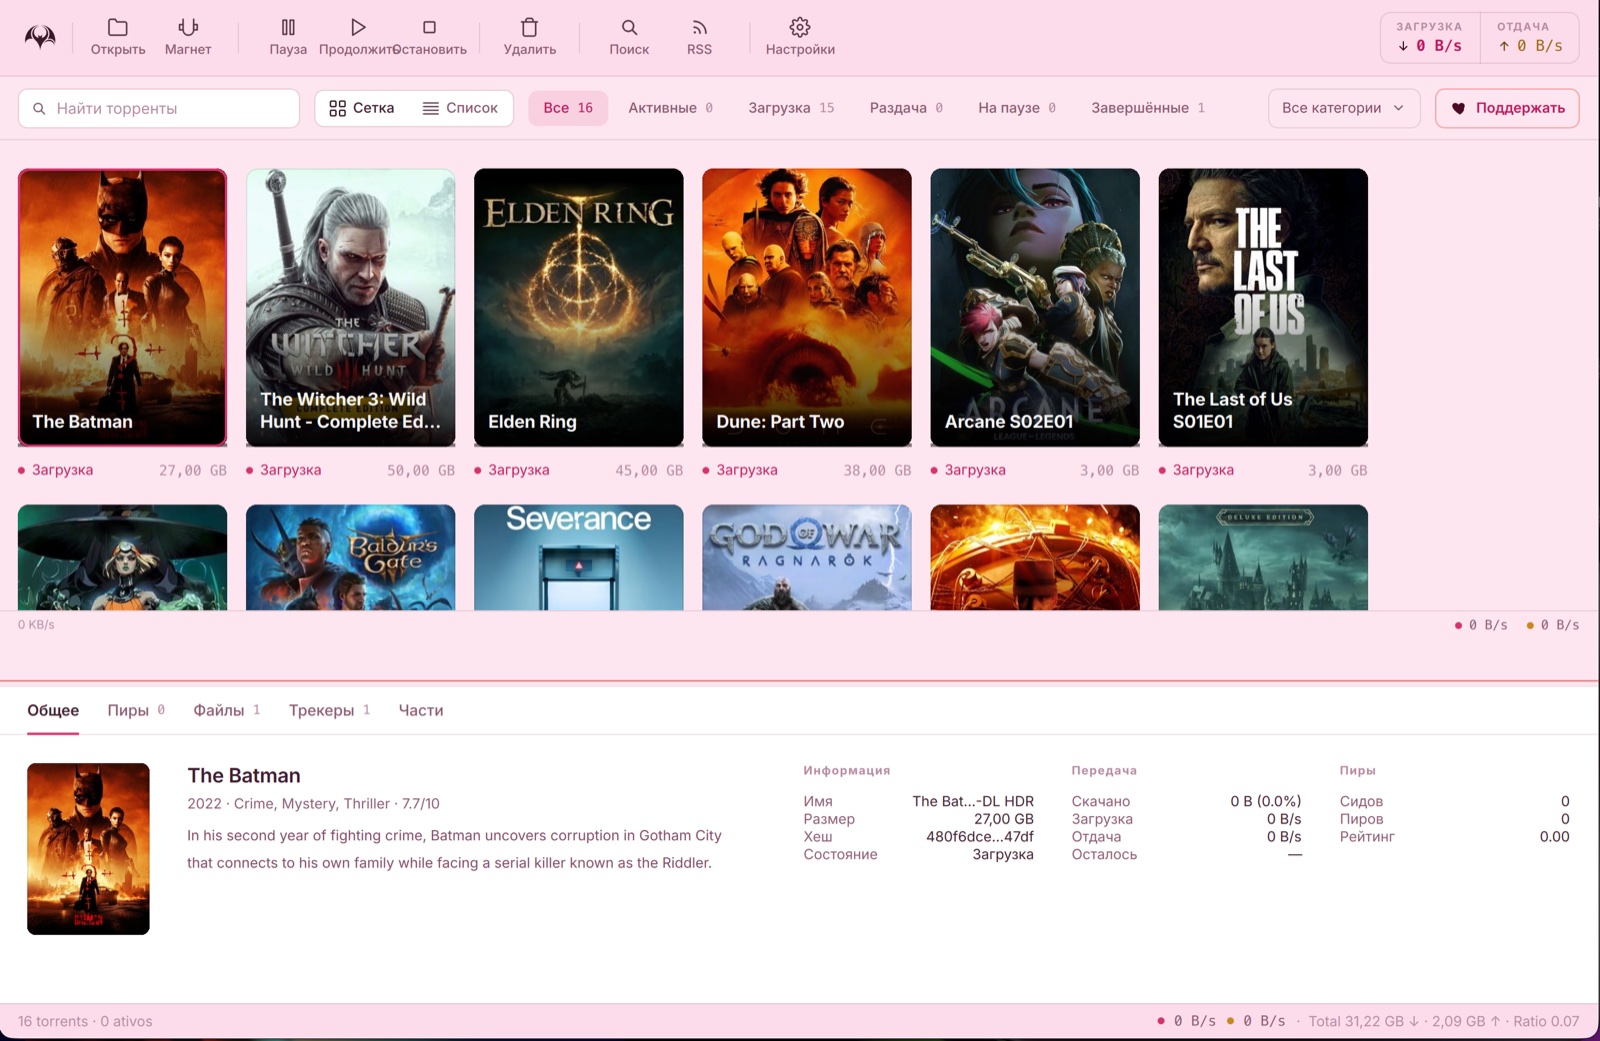
Task: Show Загрузка 15 filter
Action: pos(791,108)
